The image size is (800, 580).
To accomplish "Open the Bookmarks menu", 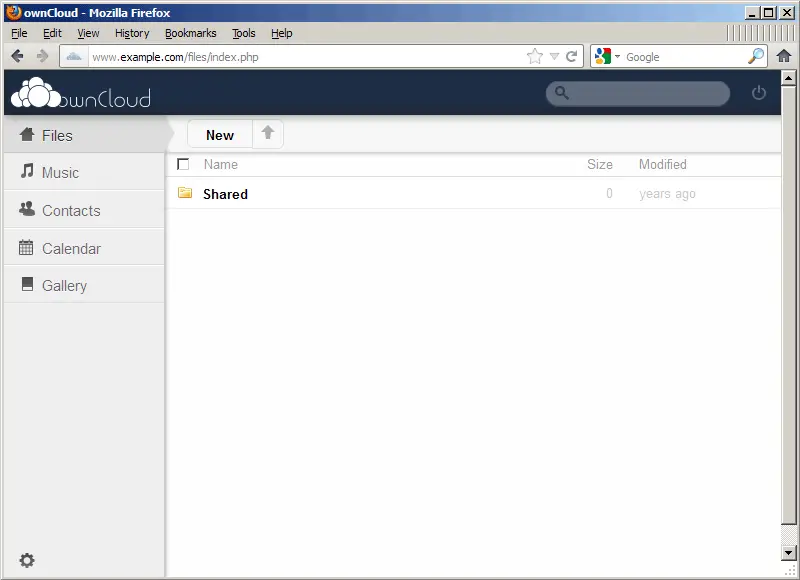I will (190, 33).
